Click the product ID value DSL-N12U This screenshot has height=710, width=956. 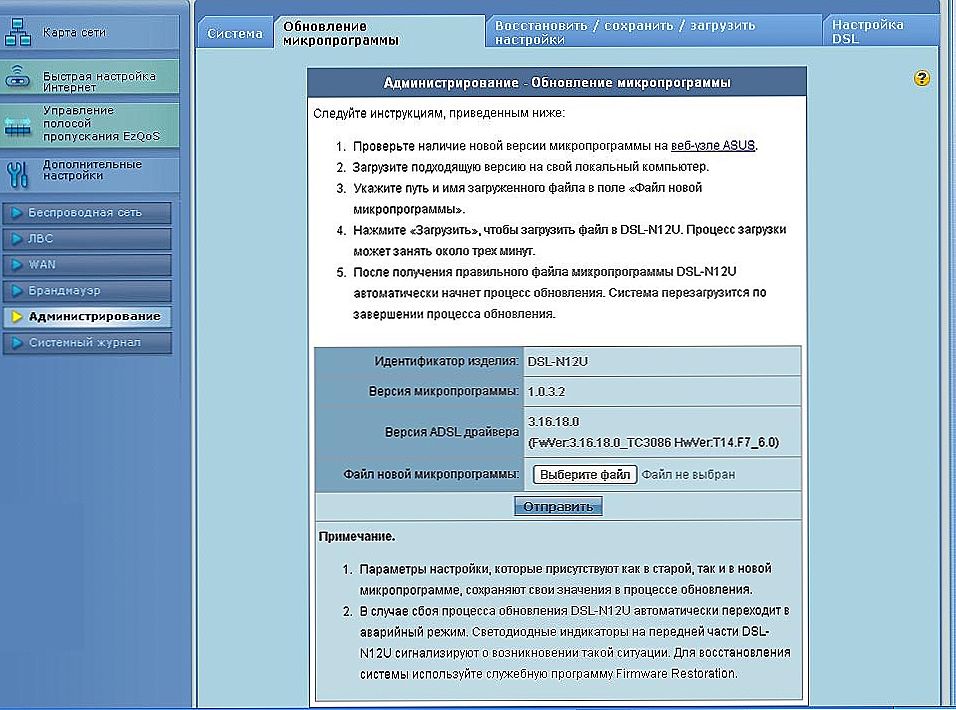557,361
